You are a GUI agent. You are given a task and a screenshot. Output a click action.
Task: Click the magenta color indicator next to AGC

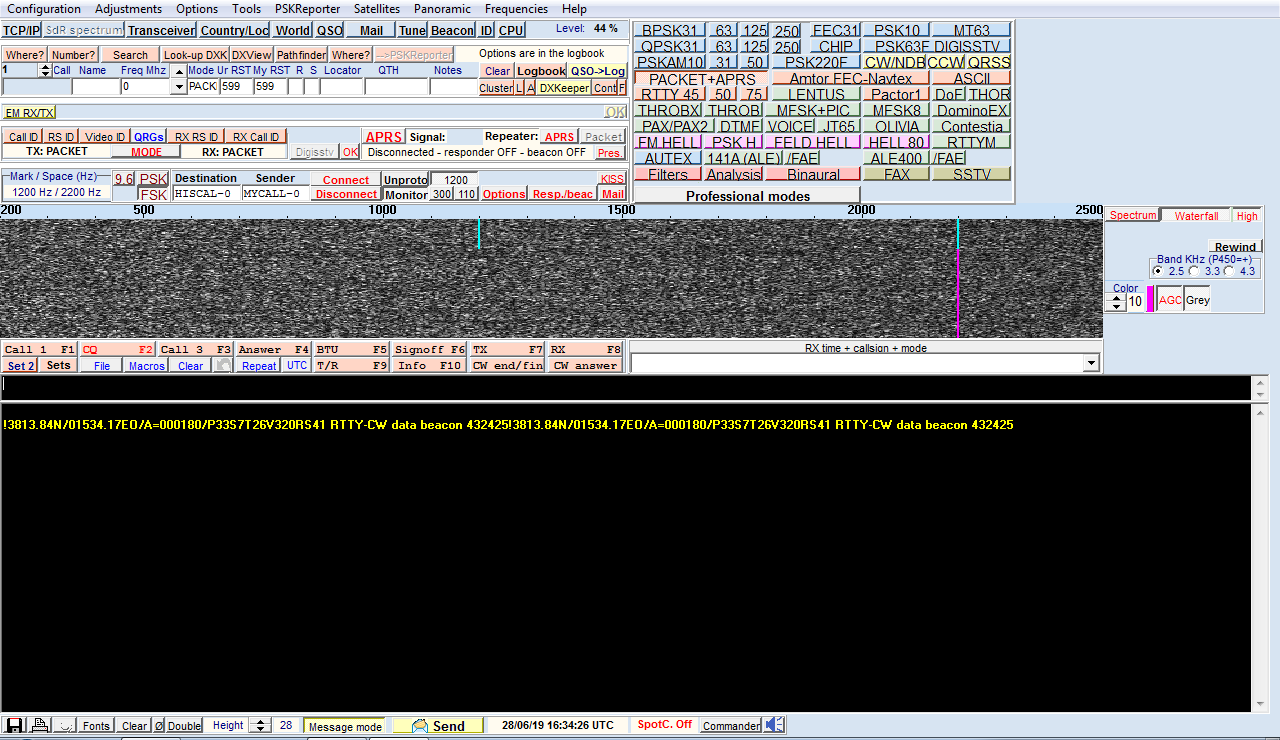coord(1150,299)
